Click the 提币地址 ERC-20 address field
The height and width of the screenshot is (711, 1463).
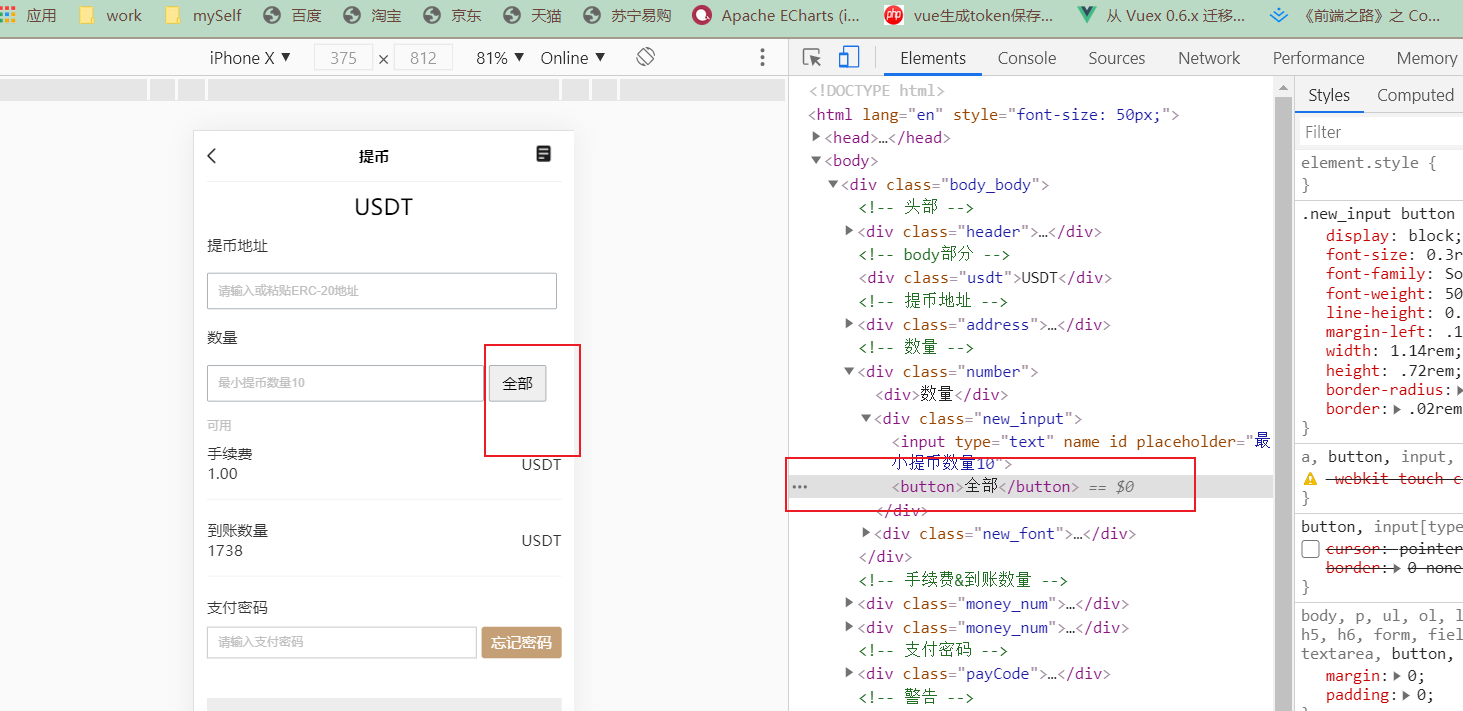(x=382, y=291)
